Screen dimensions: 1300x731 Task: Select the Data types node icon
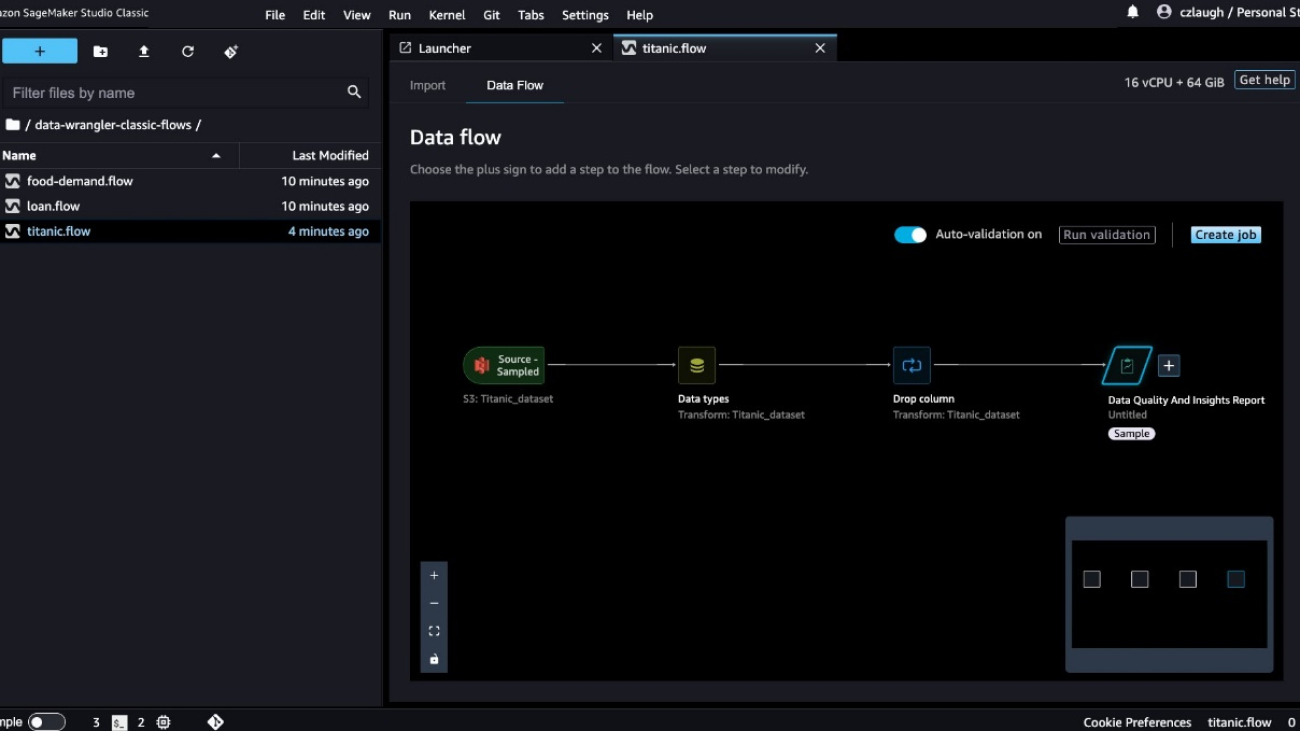pos(697,366)
